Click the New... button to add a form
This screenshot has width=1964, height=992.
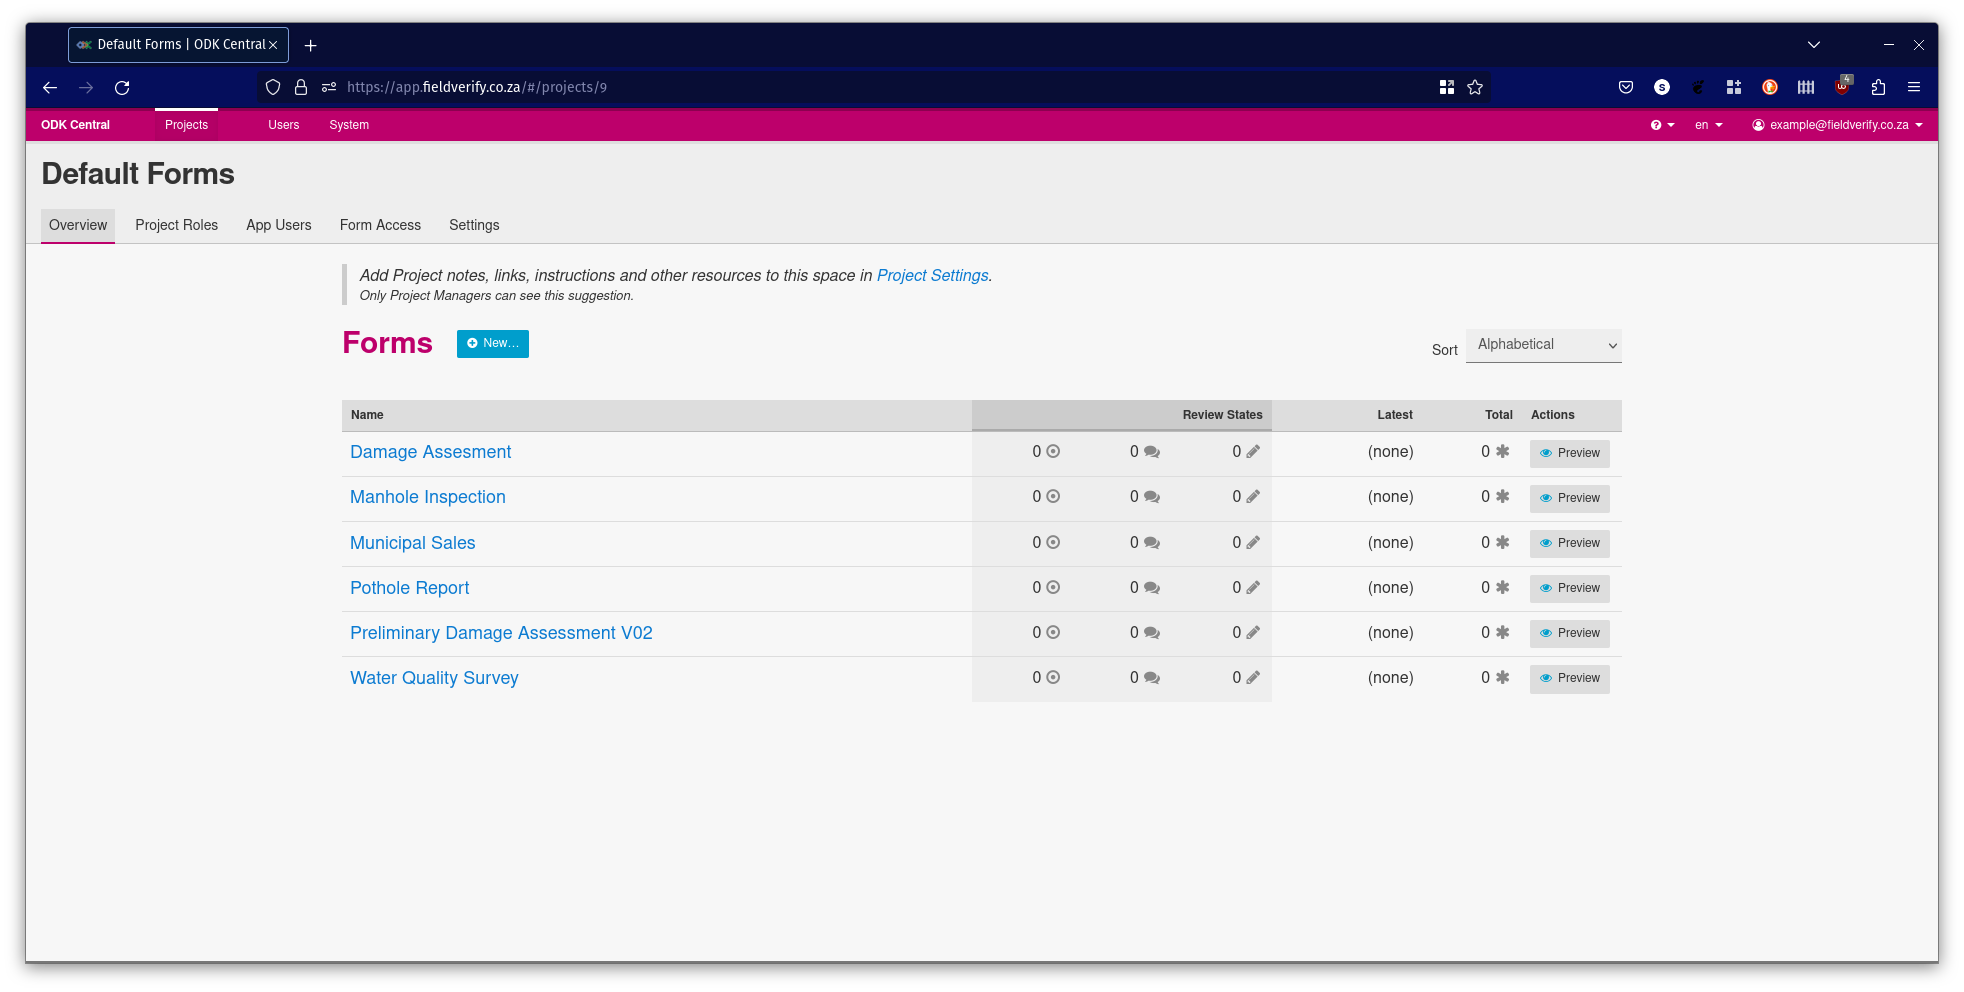pyautogui.click(x=492, y=343)
